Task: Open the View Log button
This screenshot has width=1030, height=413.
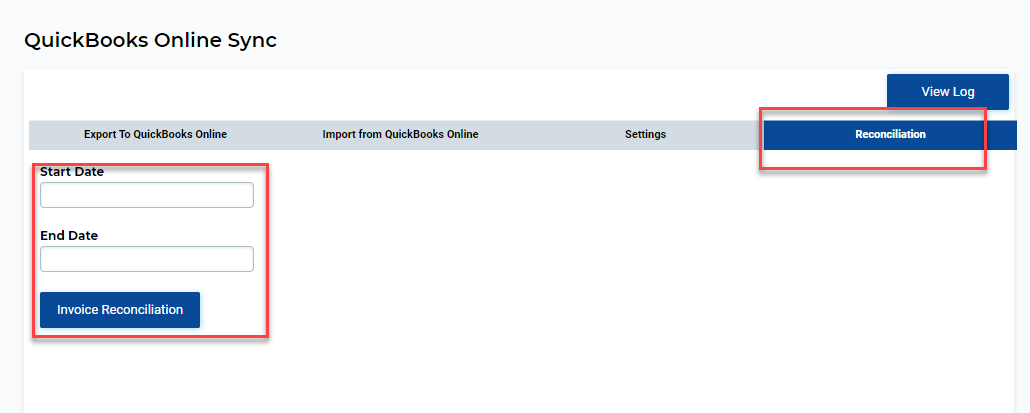Action: coord(947,92)
